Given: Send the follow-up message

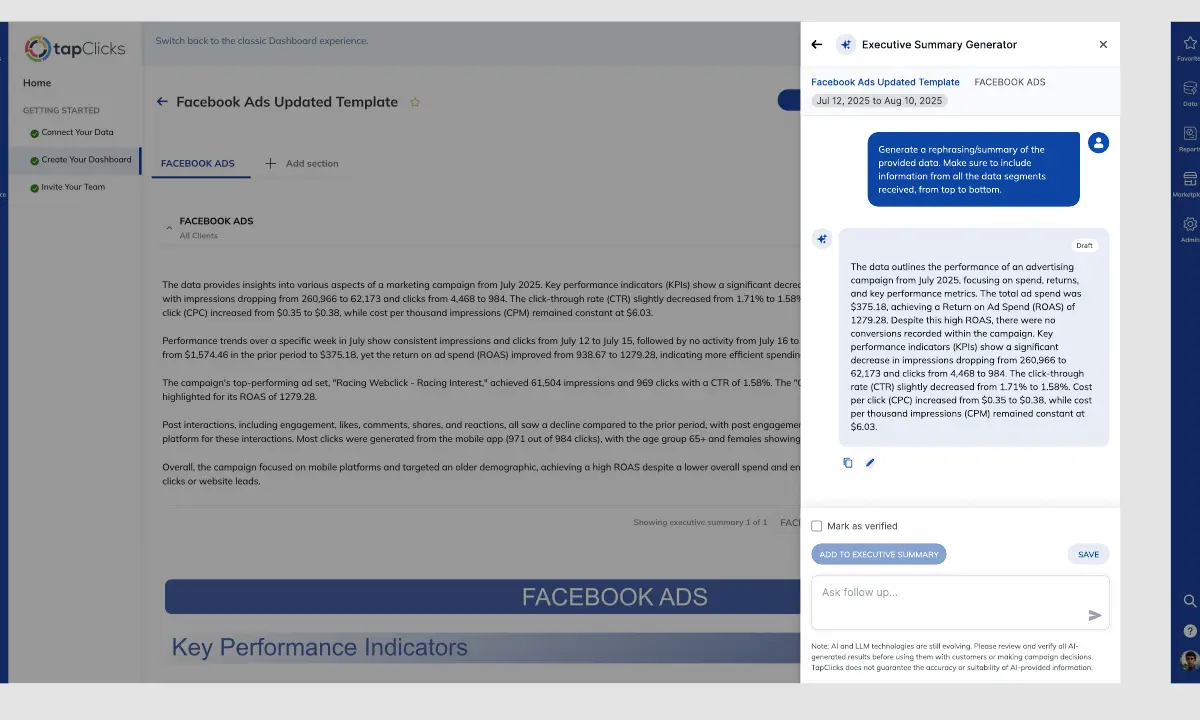Looking at the screenshot, I should (1095, 615).
